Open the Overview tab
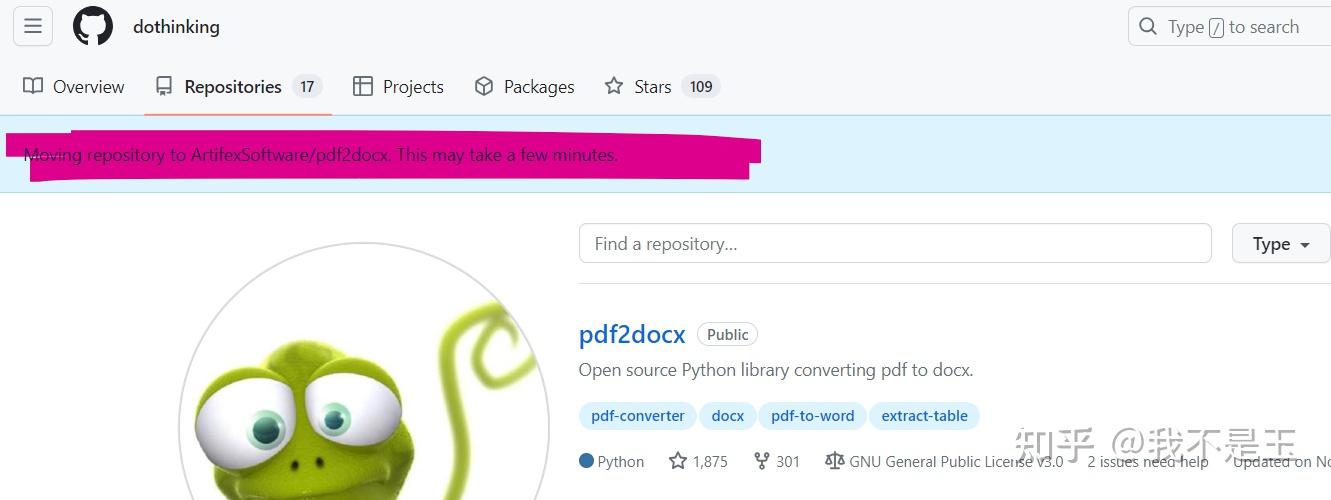 click(x=74, y=87)
